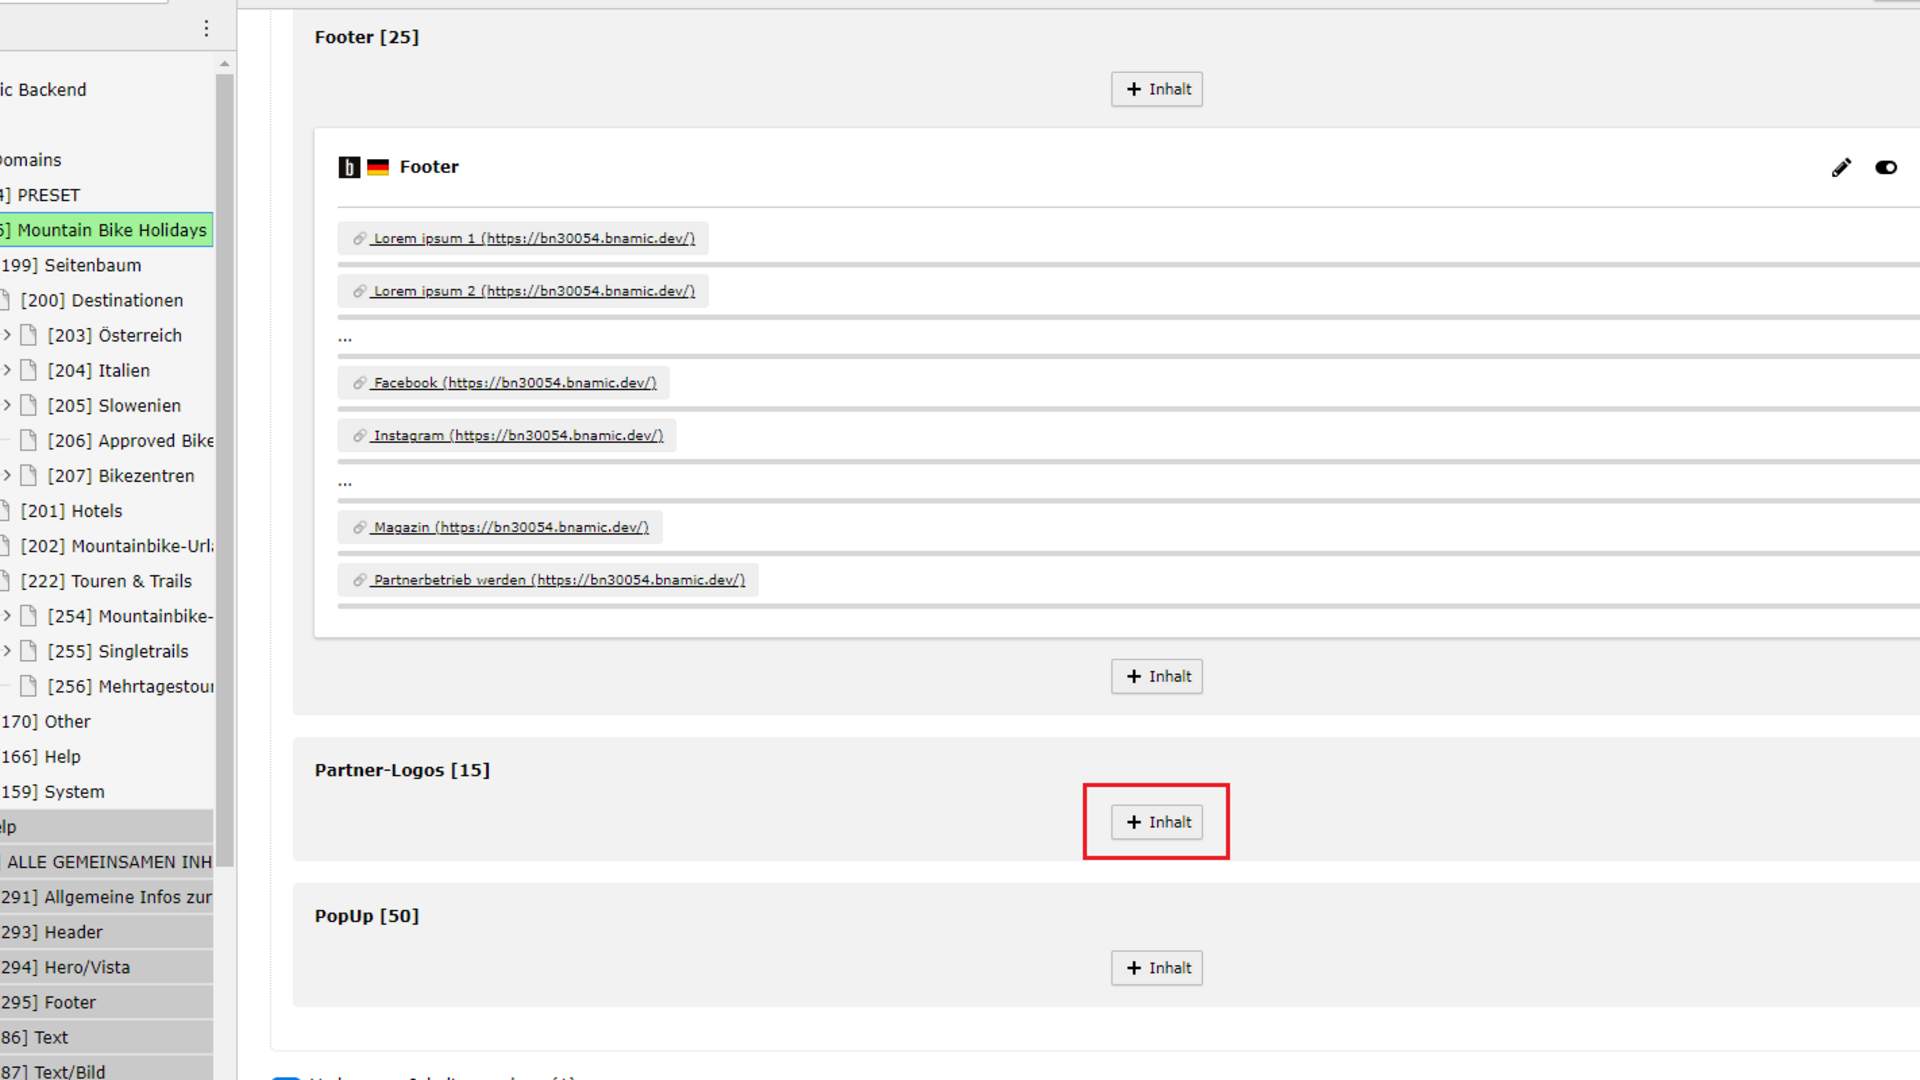This screenshot has height=1080, width=1920.
Task: Click page icon of Mehrtagestouren
Action: point(29,686)
